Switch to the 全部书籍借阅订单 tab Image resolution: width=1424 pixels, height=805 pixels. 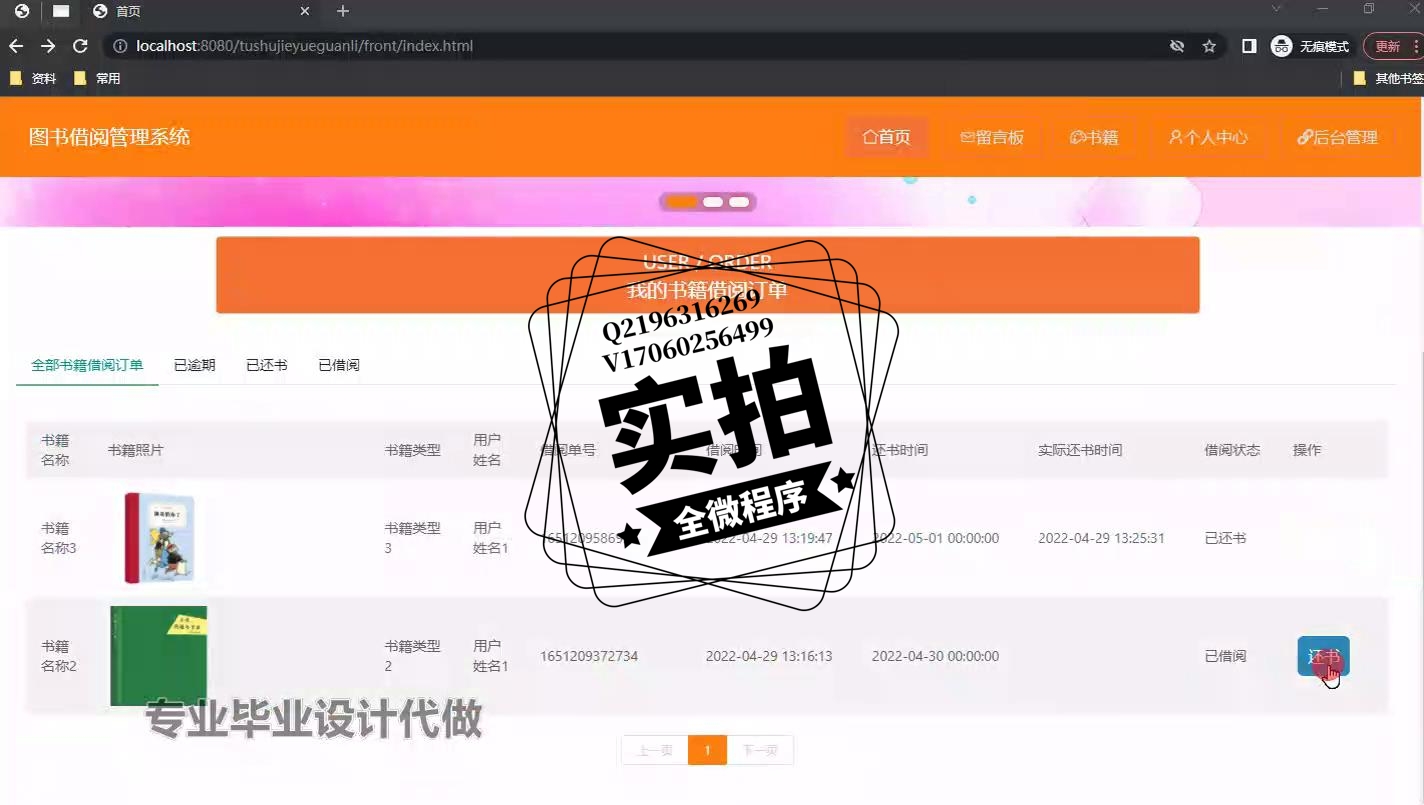[87, 365]
